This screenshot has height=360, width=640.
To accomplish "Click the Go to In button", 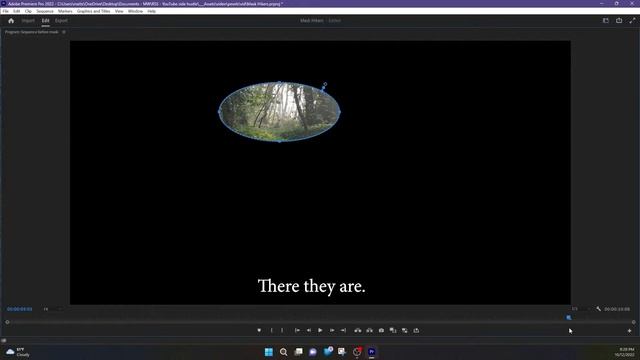I will coord(297,331).
